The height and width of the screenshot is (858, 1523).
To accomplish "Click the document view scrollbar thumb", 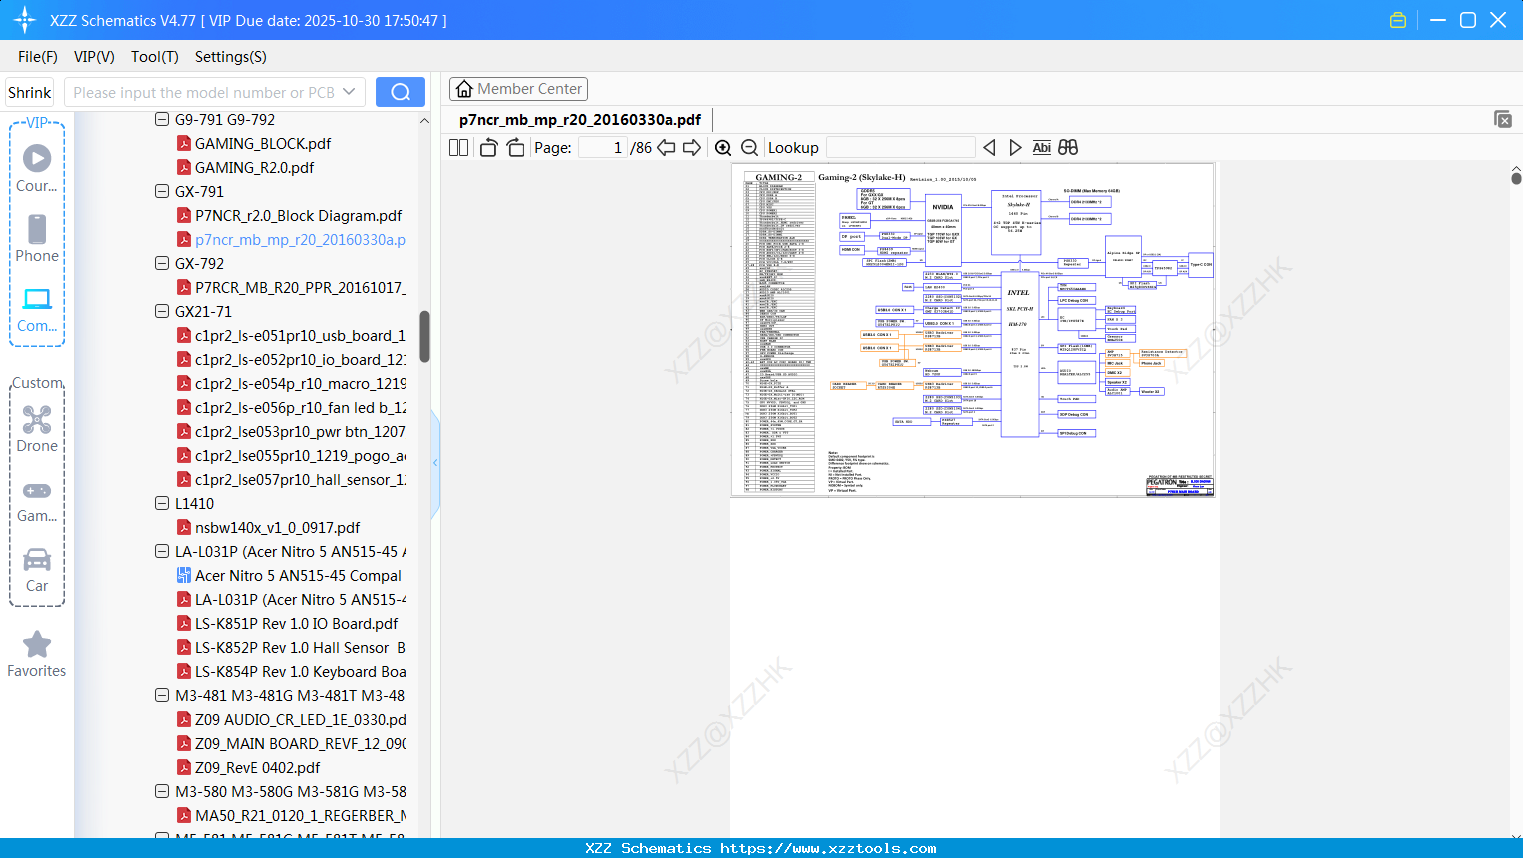I will pyautogui.click(x=1516, y=178).
